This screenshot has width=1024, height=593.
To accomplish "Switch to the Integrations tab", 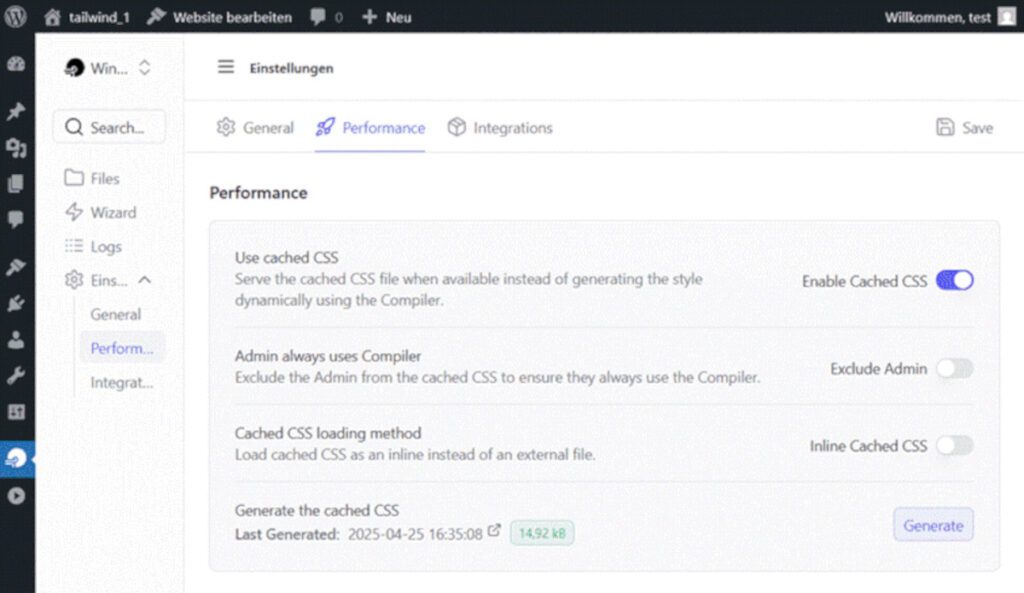I will click(x=500, y=128).
